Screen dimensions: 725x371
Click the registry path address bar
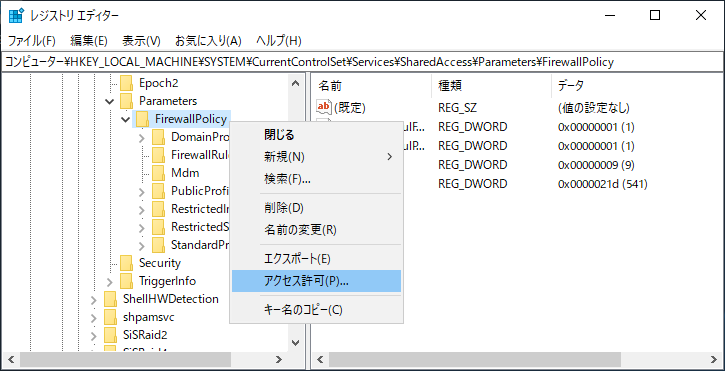362,62
